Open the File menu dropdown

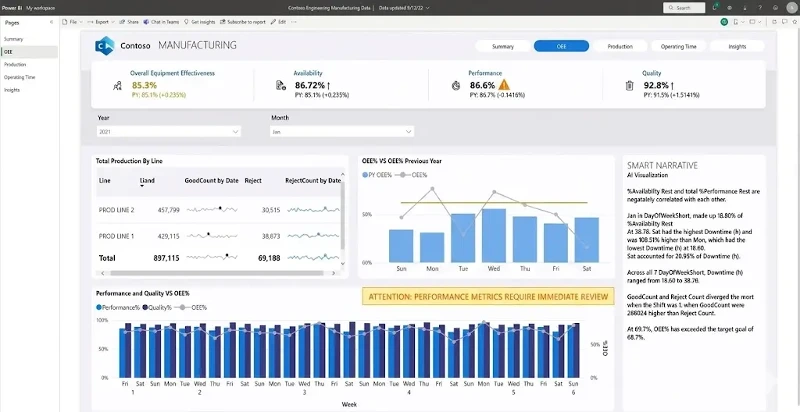tap(73, 22)
